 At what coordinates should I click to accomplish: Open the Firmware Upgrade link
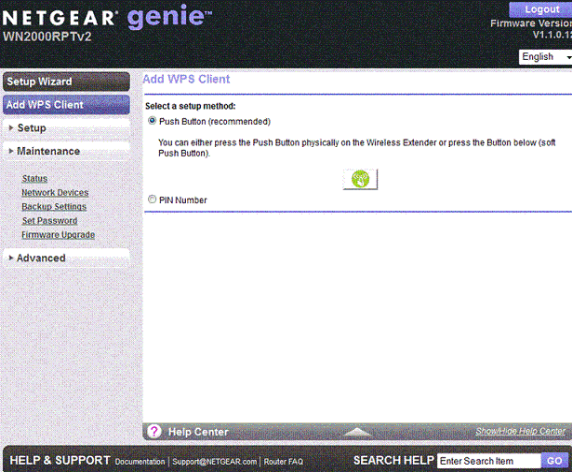[x=58, y=235]
